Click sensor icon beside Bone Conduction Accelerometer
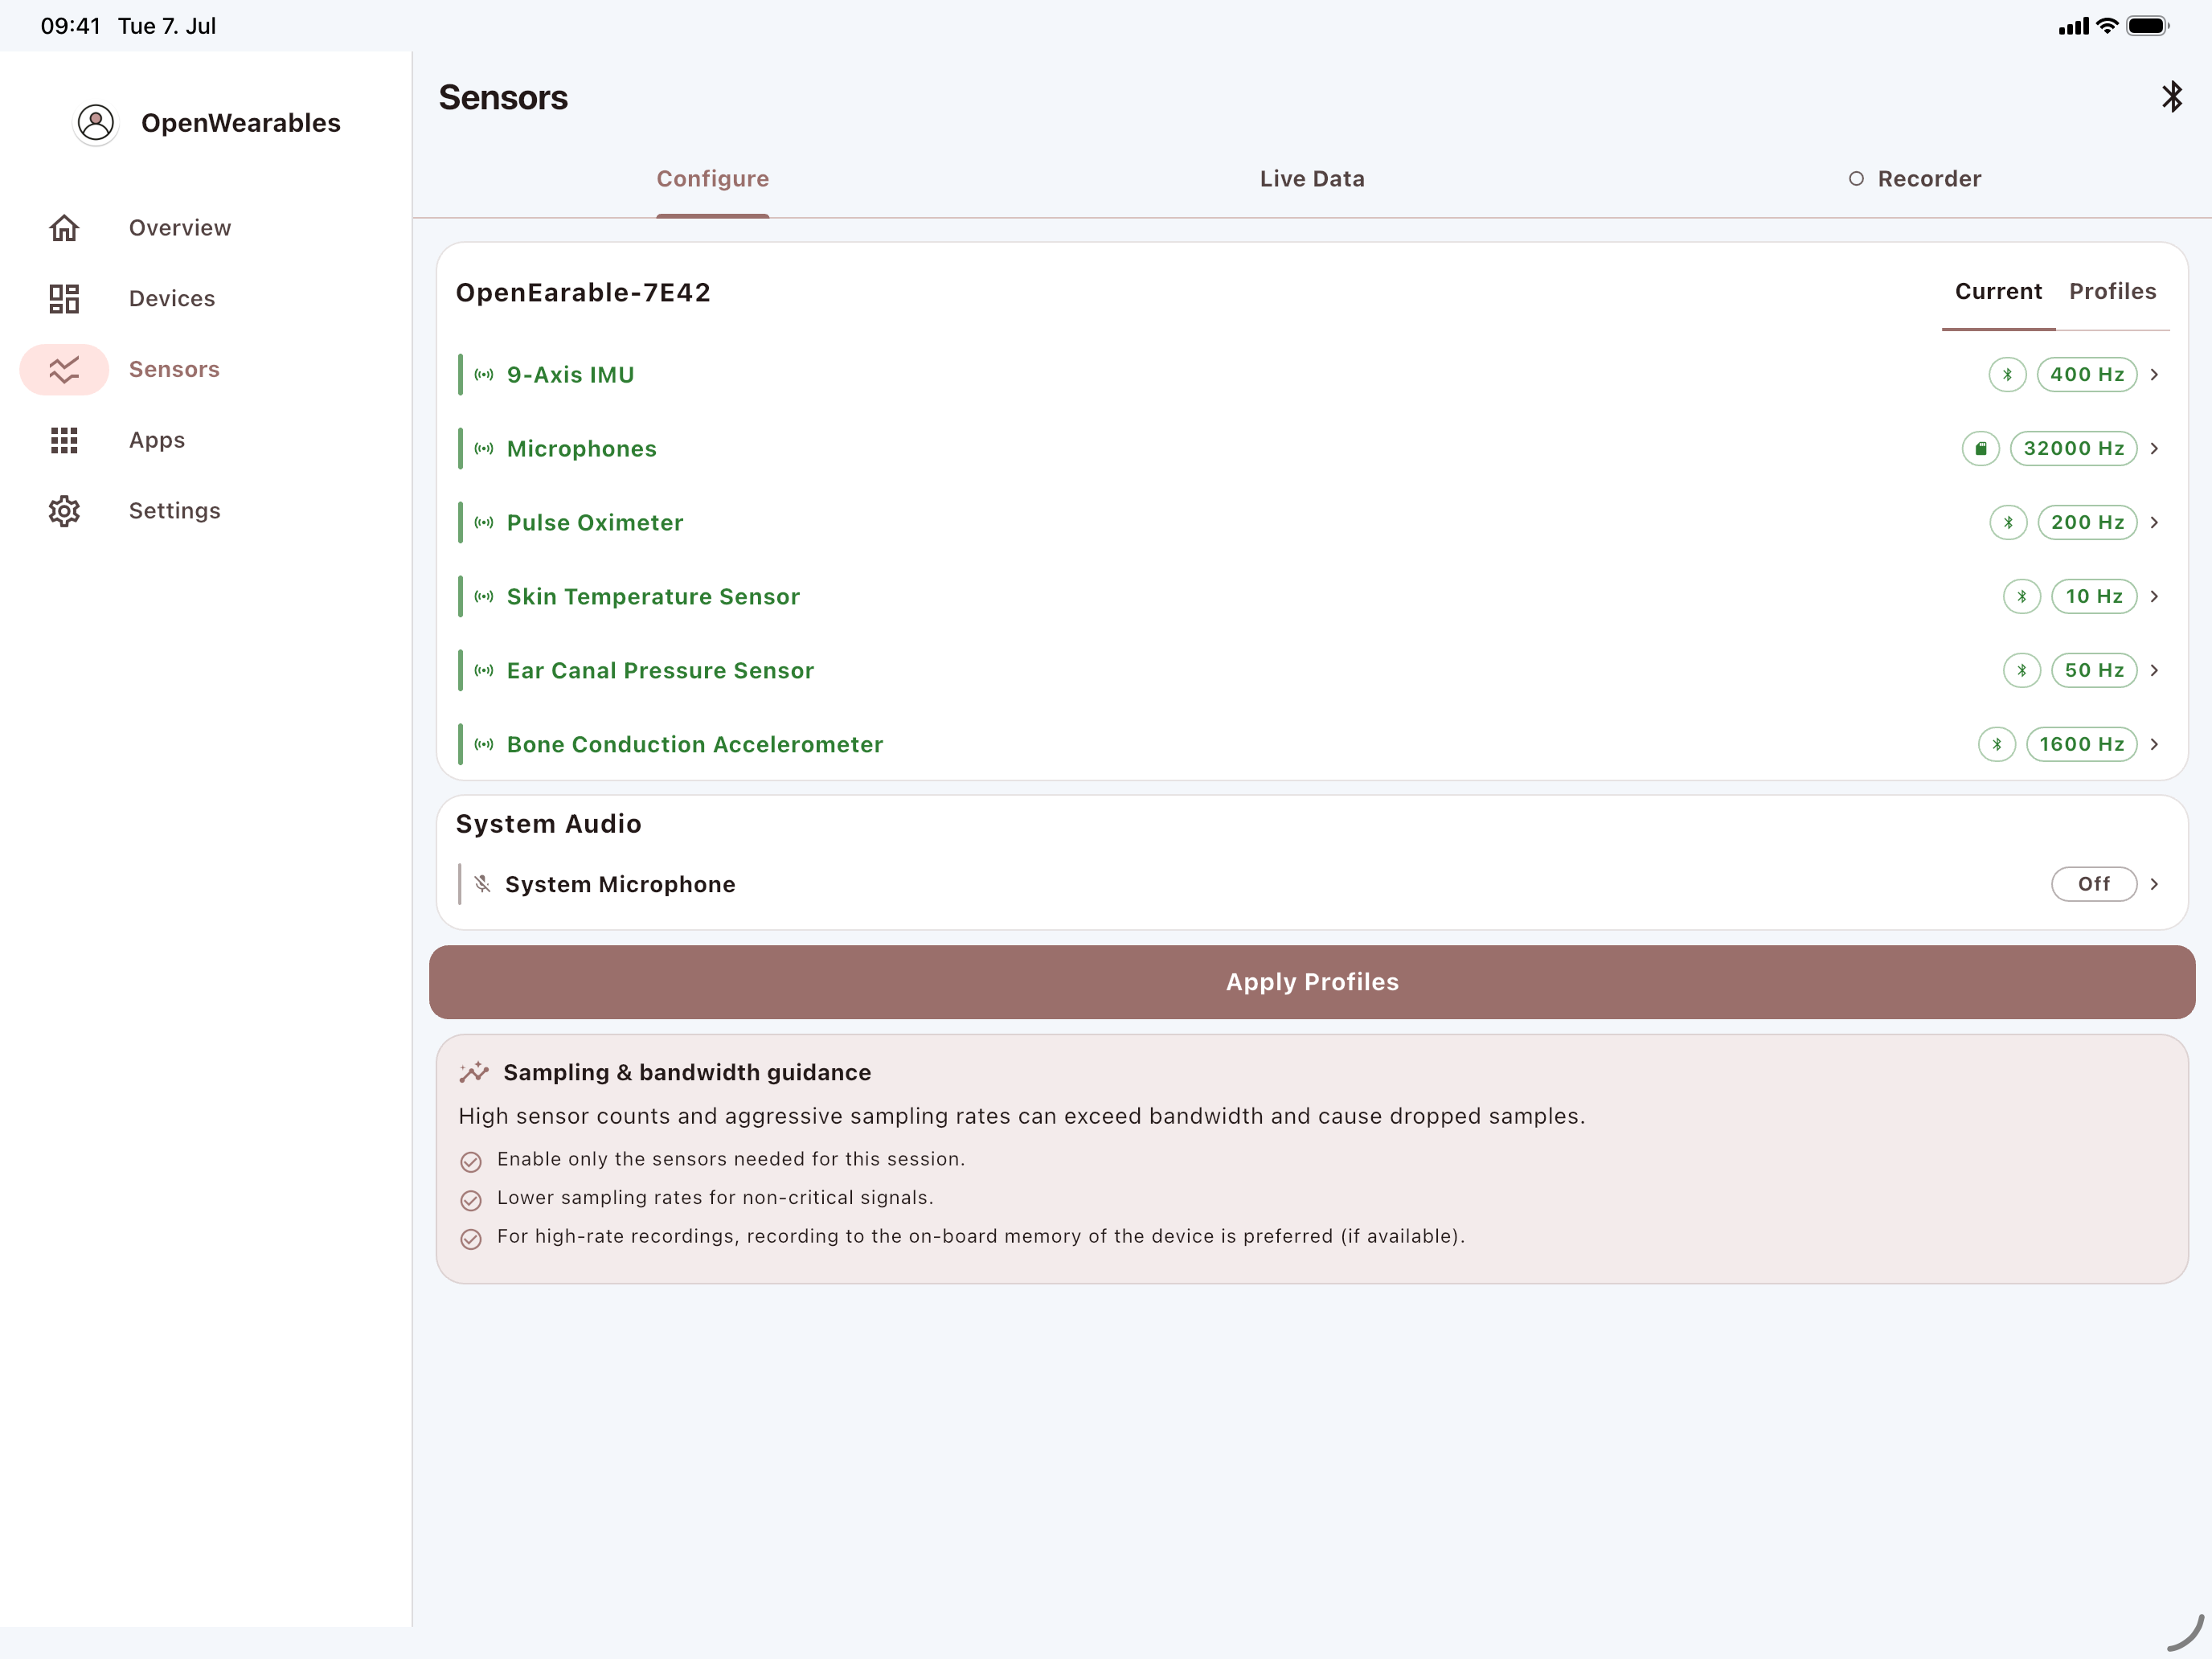 tap(484, 745)
